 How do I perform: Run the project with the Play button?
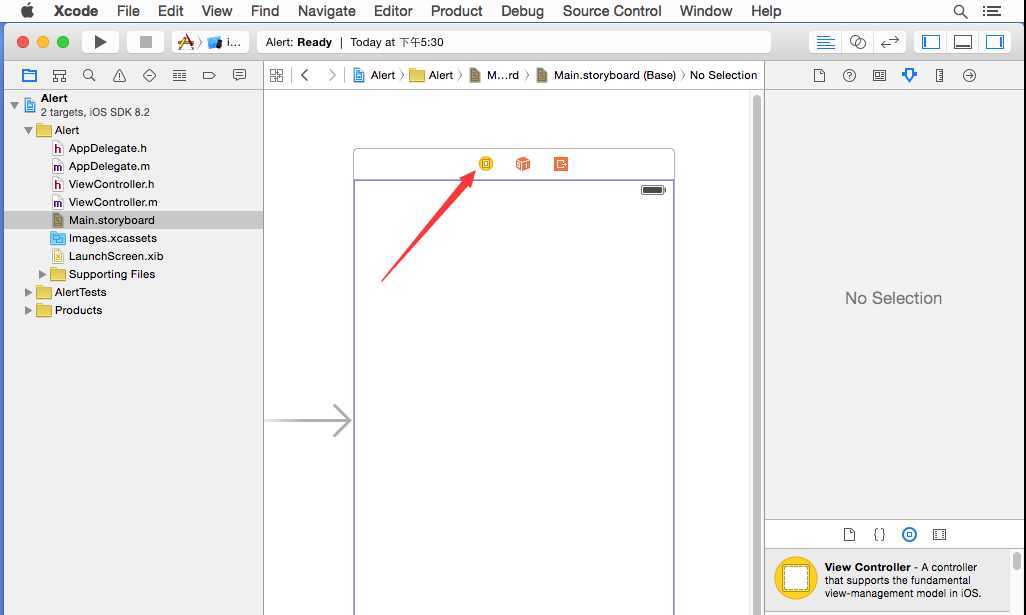point(100,42)
